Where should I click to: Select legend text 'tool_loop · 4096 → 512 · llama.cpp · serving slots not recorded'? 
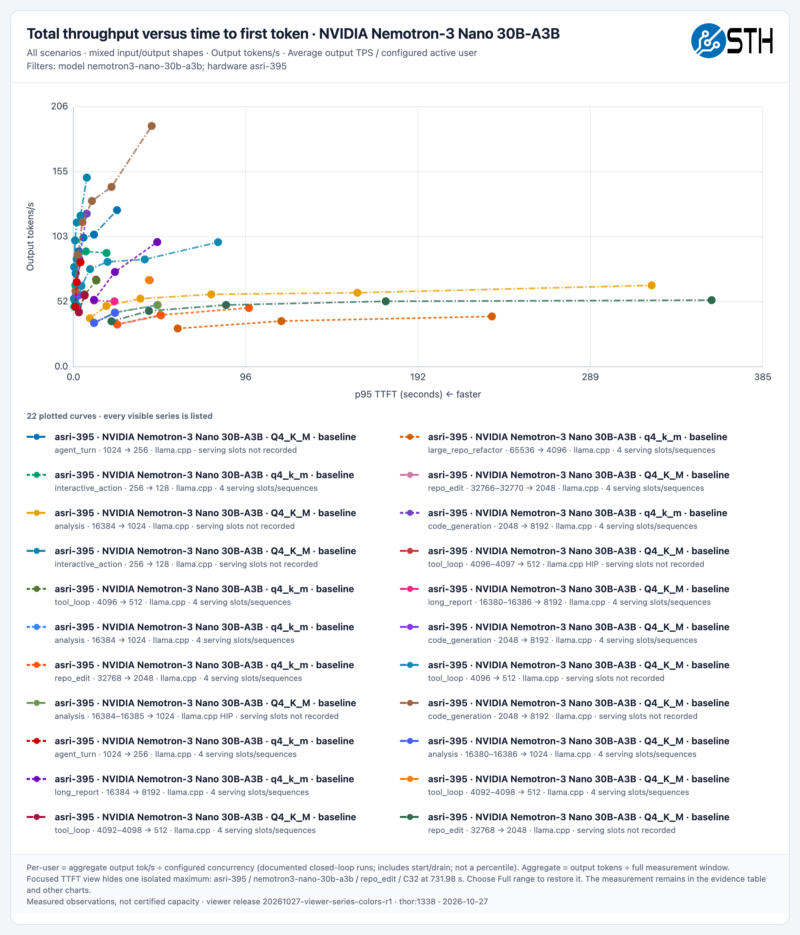(x=546, y=679)
